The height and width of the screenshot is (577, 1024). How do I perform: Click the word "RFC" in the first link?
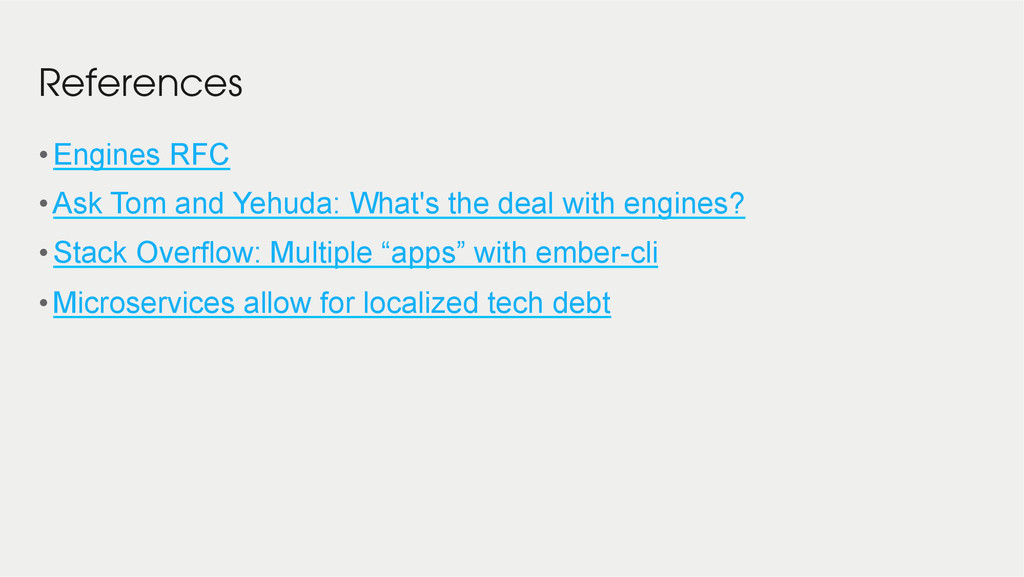pos(199,155)
